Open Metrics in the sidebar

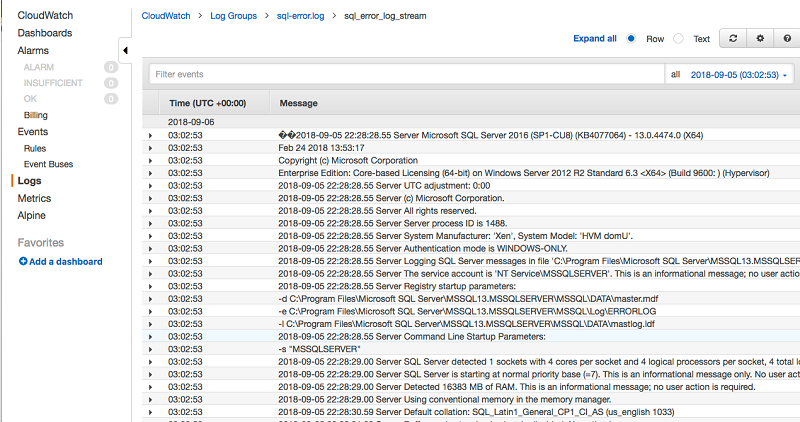click(x=34, y=198)
